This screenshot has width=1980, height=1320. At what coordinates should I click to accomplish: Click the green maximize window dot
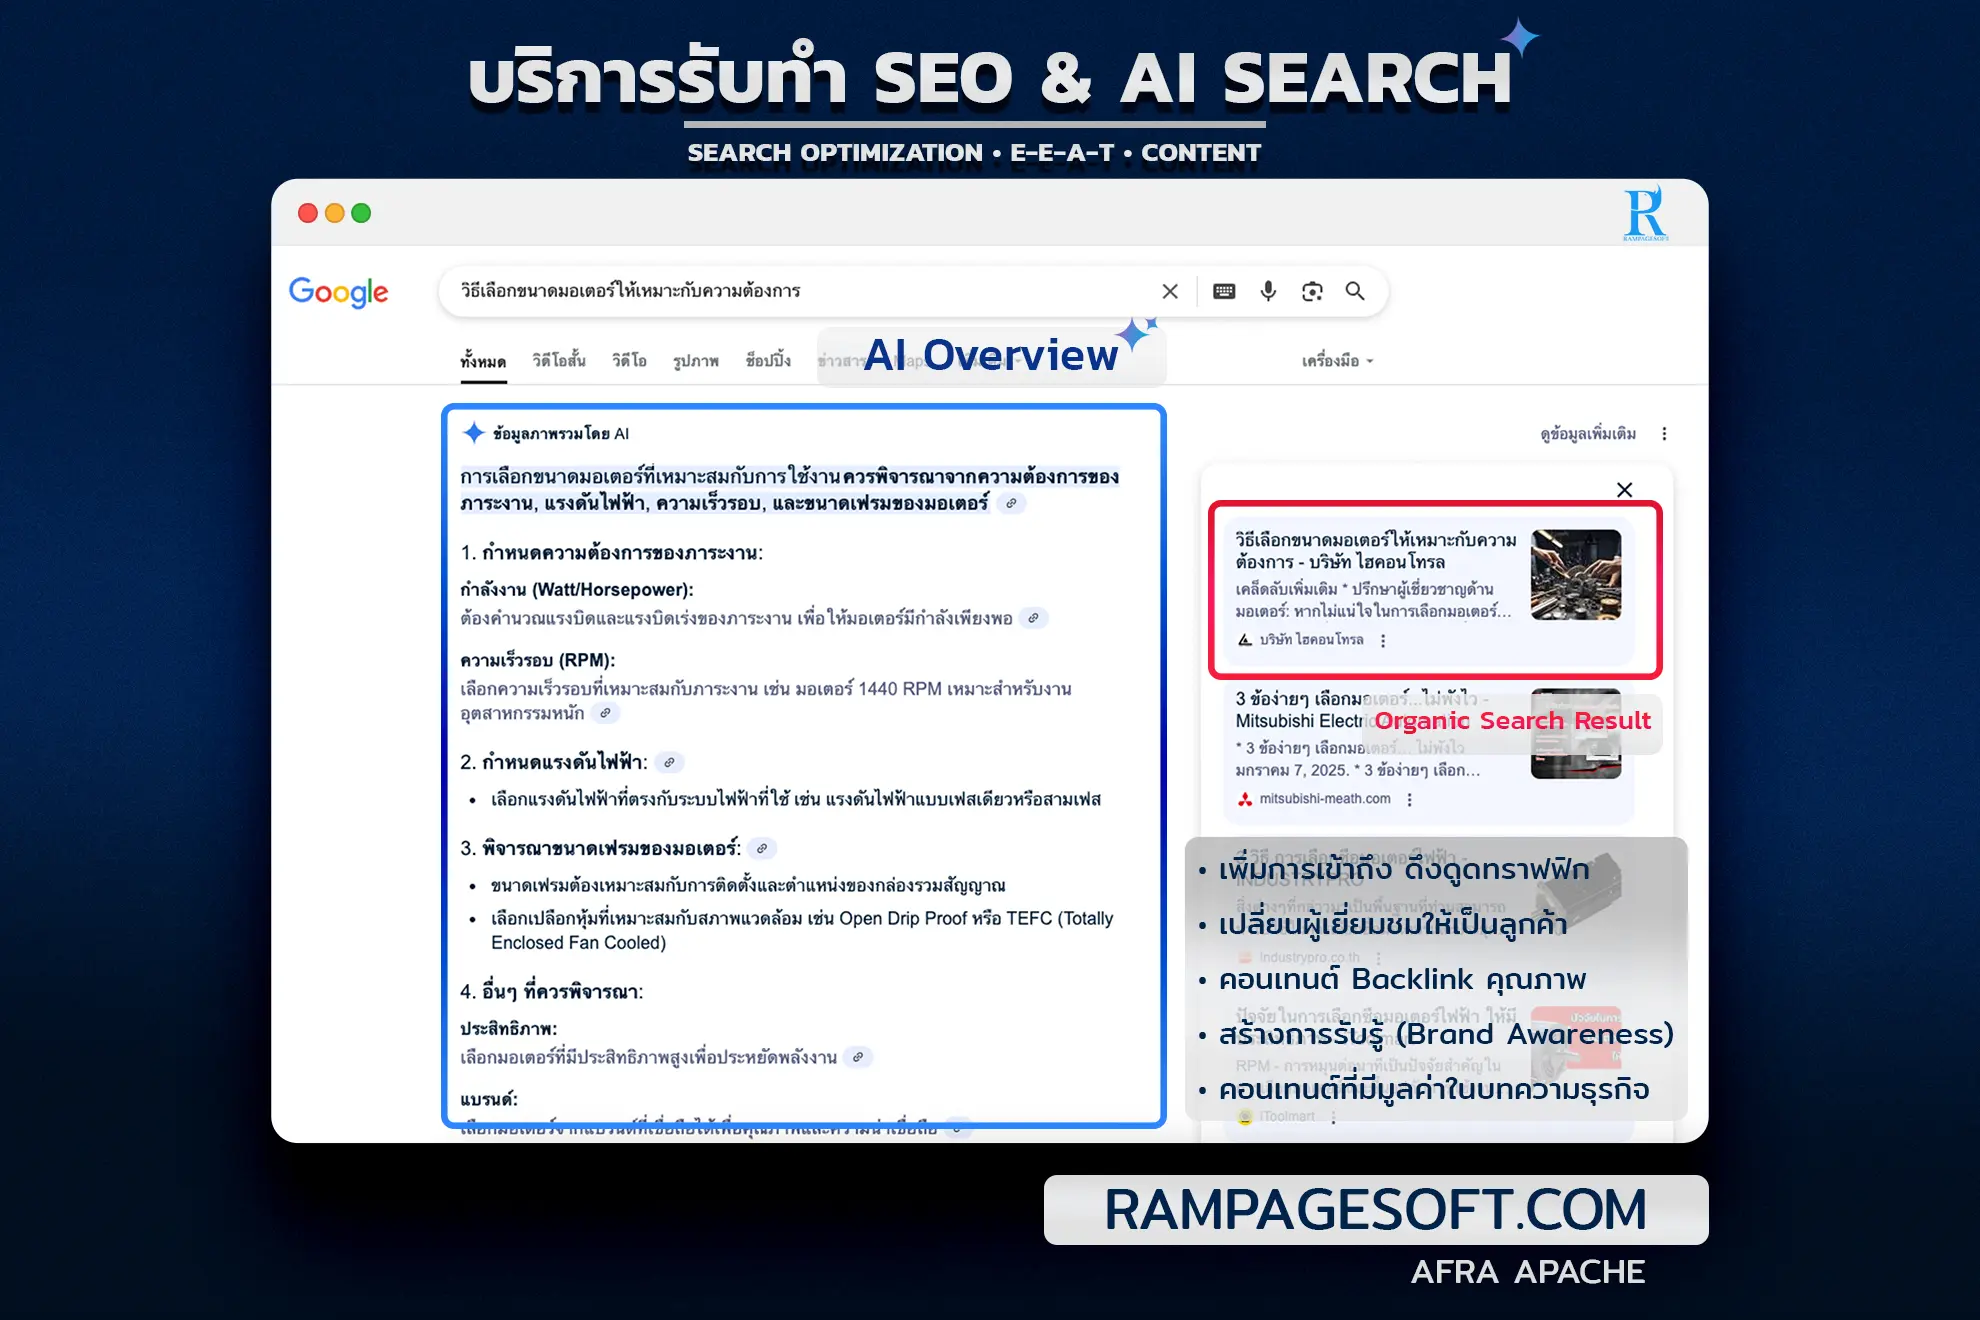pos(361,213)
